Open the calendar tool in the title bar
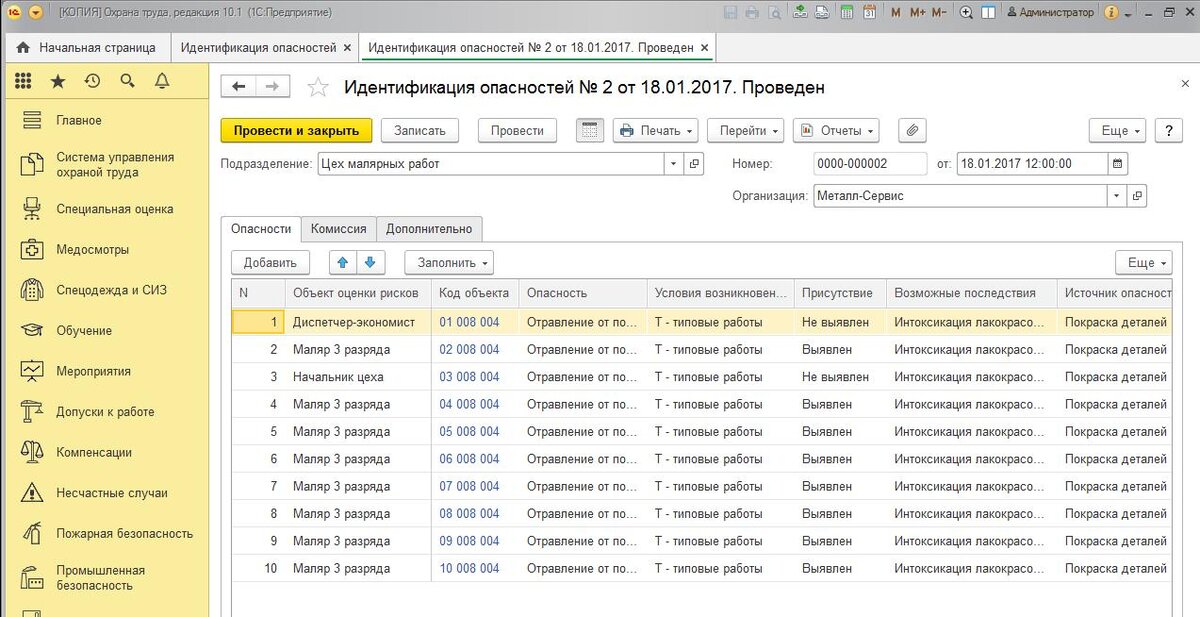Image resolution: width=1200 pixels, height=617 pixels. click(x=869, y=12)
